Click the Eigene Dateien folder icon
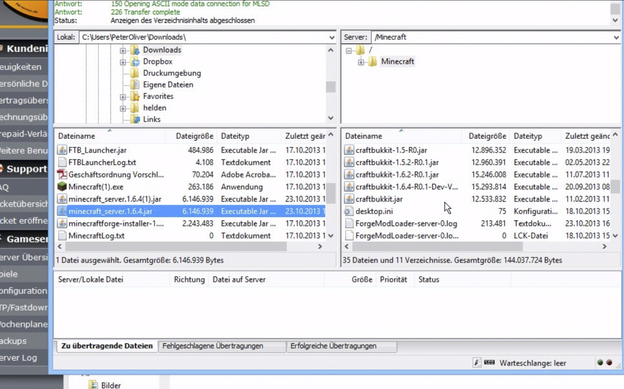The width and height of the screenshot is (624, 389). (x=135, y=85)
